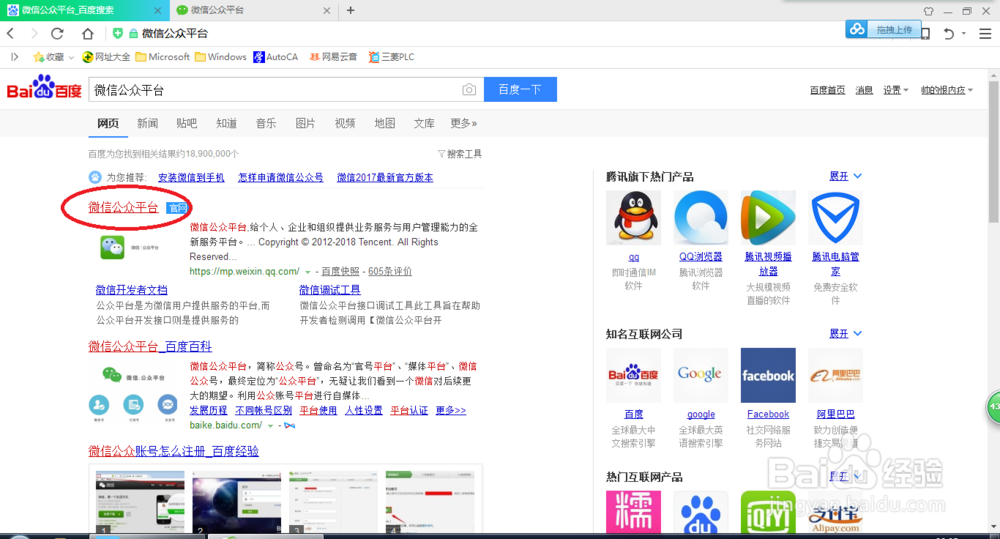The image size is (1000, 539).
Task: Open dropdown arrow beside baike.baidu.com URL
Action: [x=270, y=425]
